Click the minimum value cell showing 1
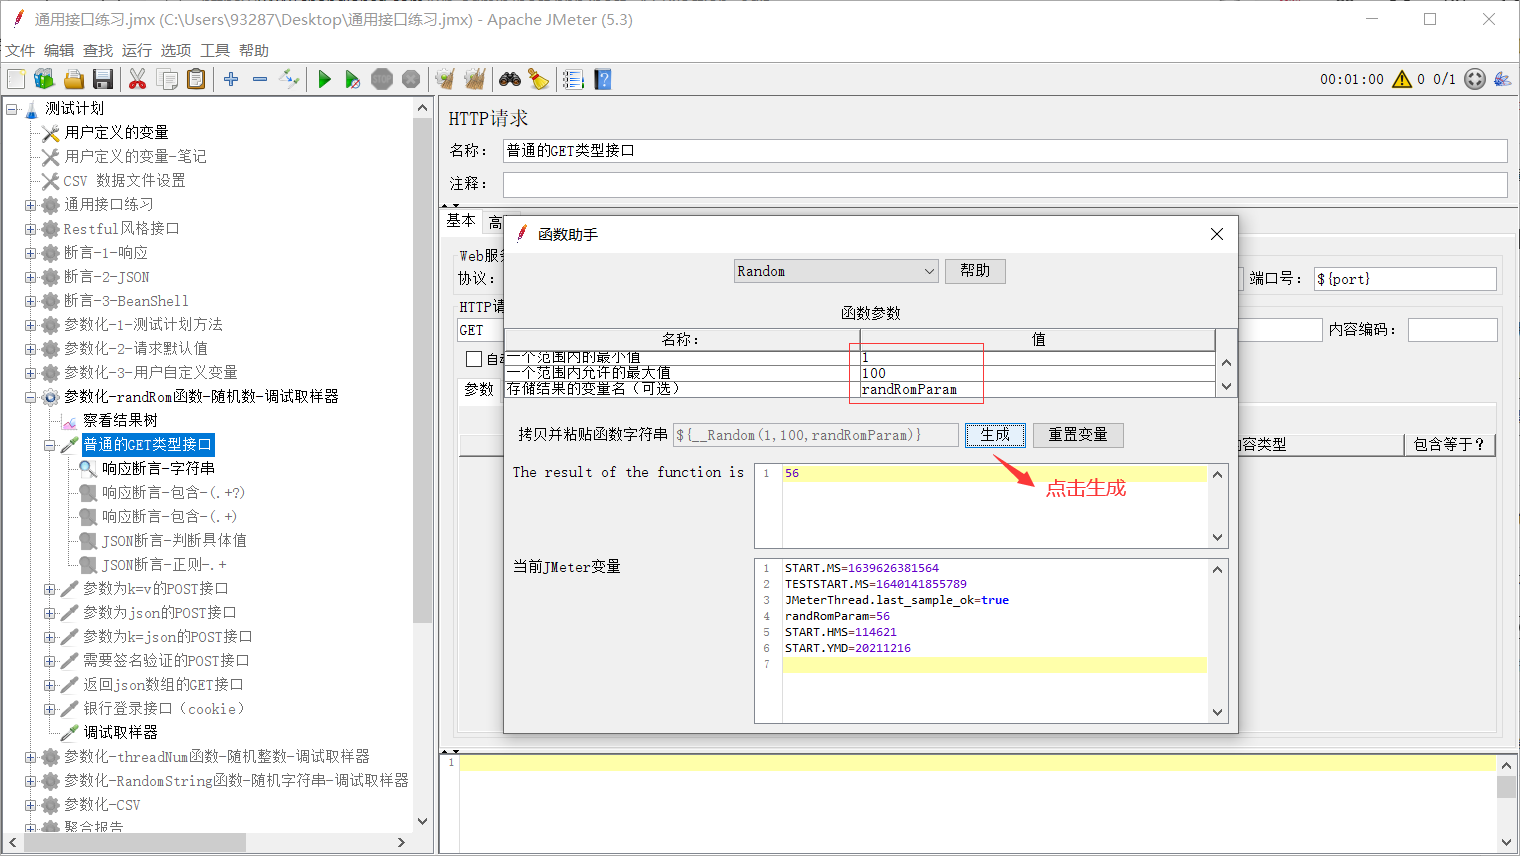Image resolution: width=1520 pixels, height=856 pixels. (1037, 357)
